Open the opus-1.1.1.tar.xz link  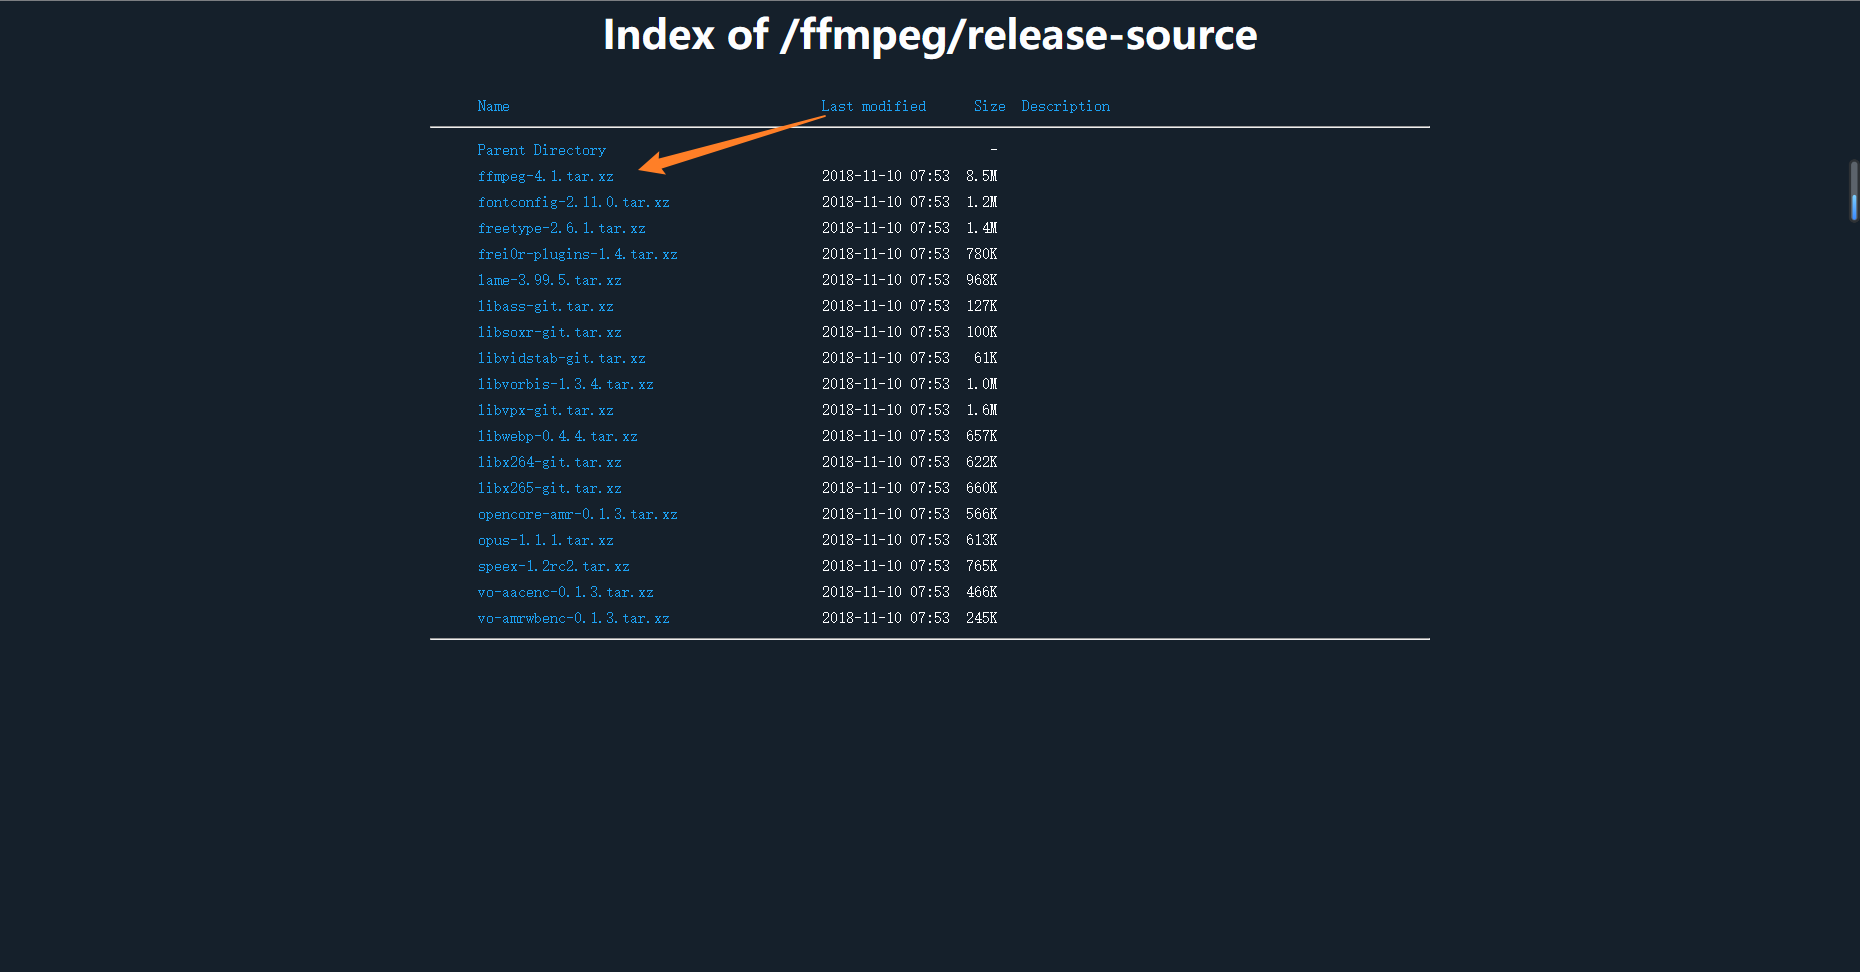(x=545, y=540)
